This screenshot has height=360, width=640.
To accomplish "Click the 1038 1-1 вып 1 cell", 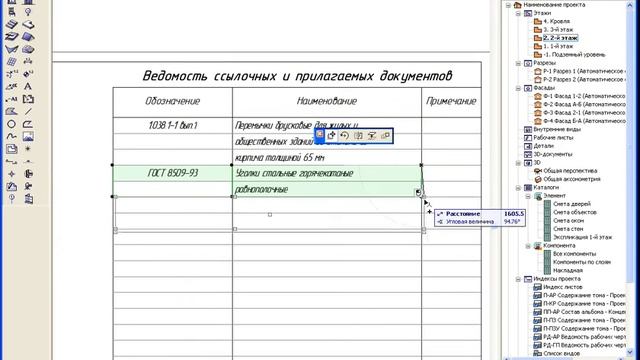I will coord(173,126).
